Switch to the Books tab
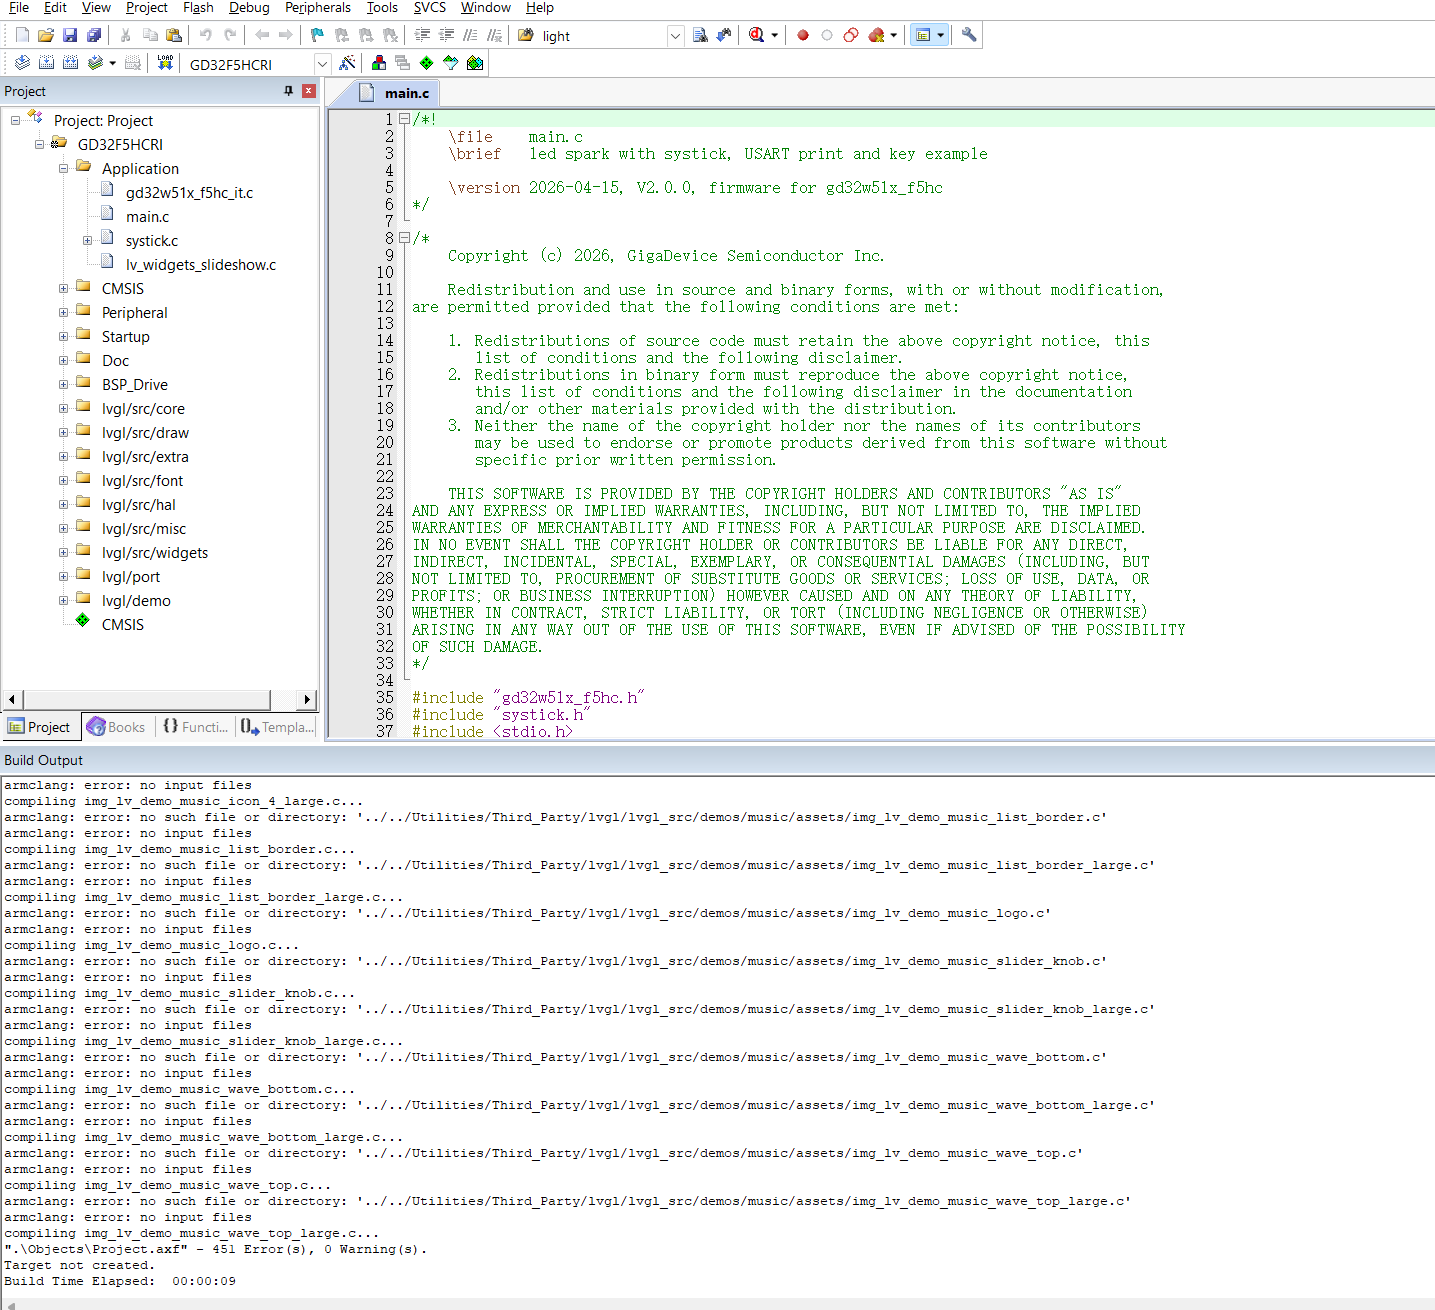Screen dimensions: 1435x1310 click(116, 727)
